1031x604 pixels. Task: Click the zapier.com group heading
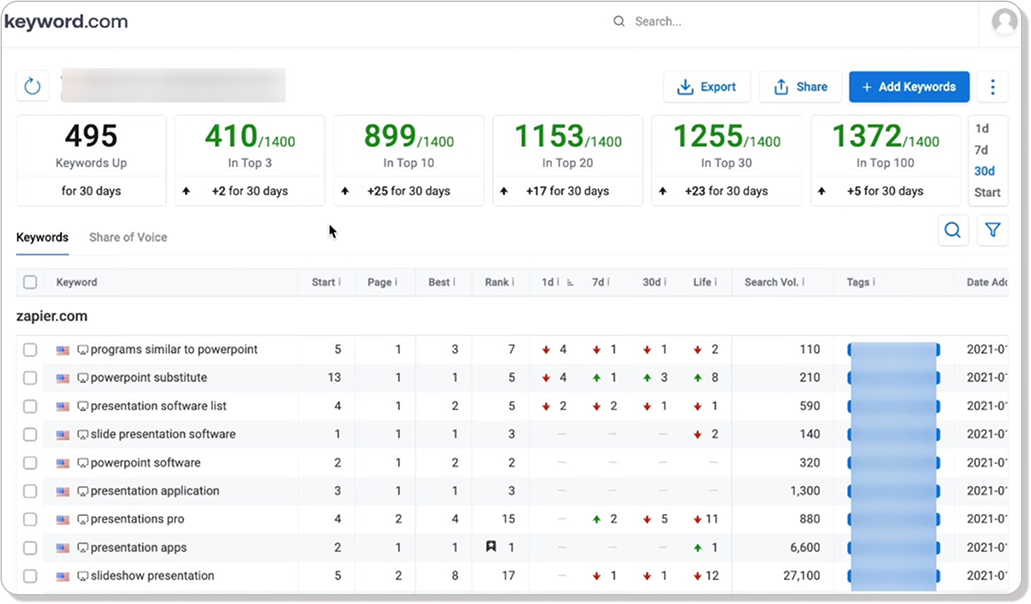tap(52, 316)
